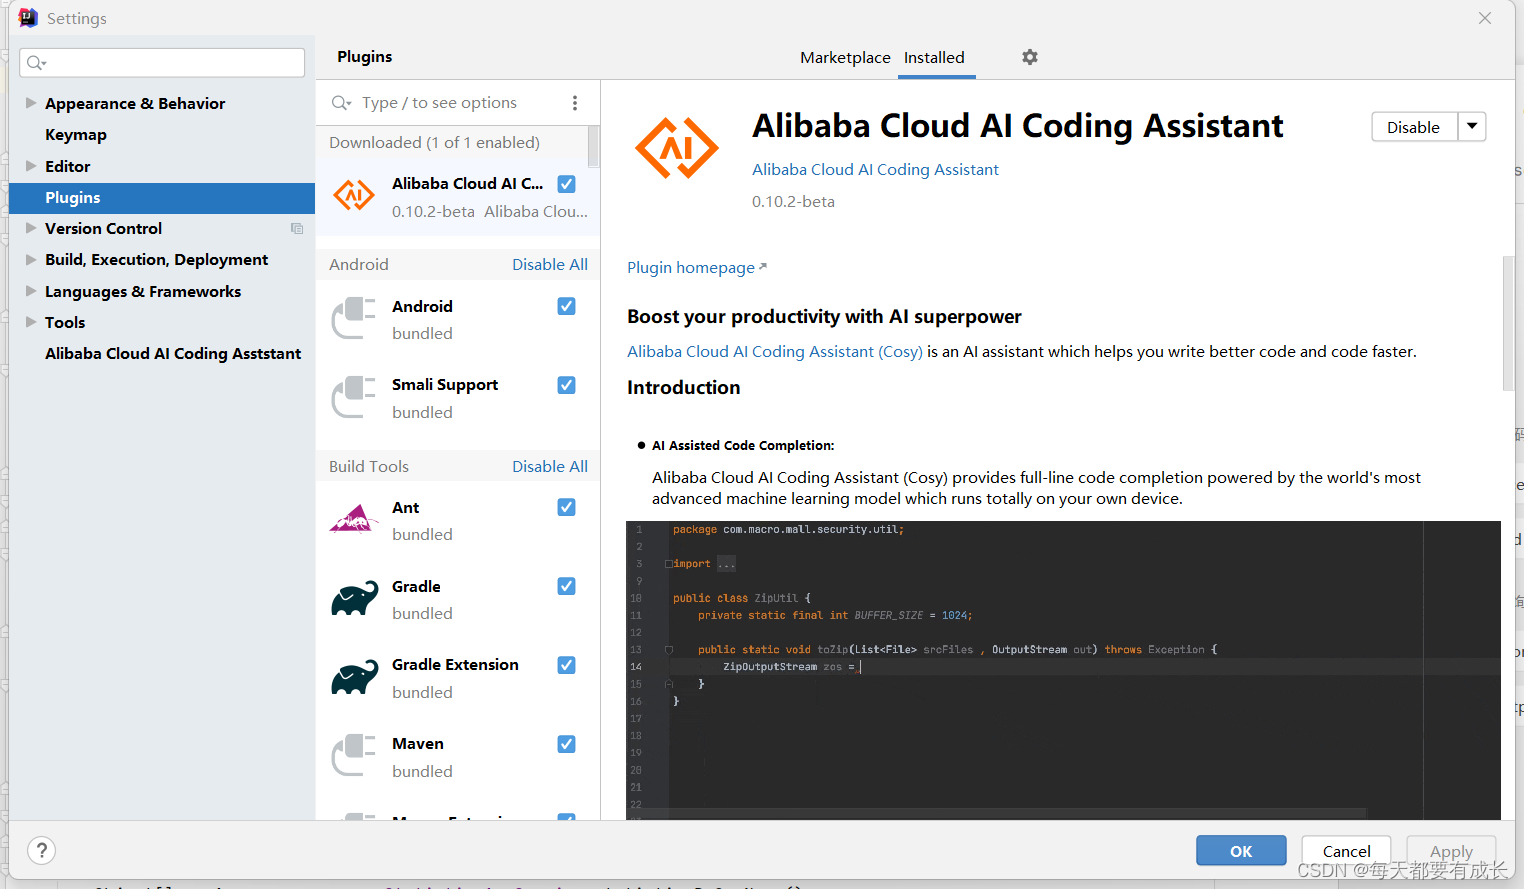This screenshot has height=889, width=1524.
Task: Click the help question mark icon
Action: pos(41,850)
